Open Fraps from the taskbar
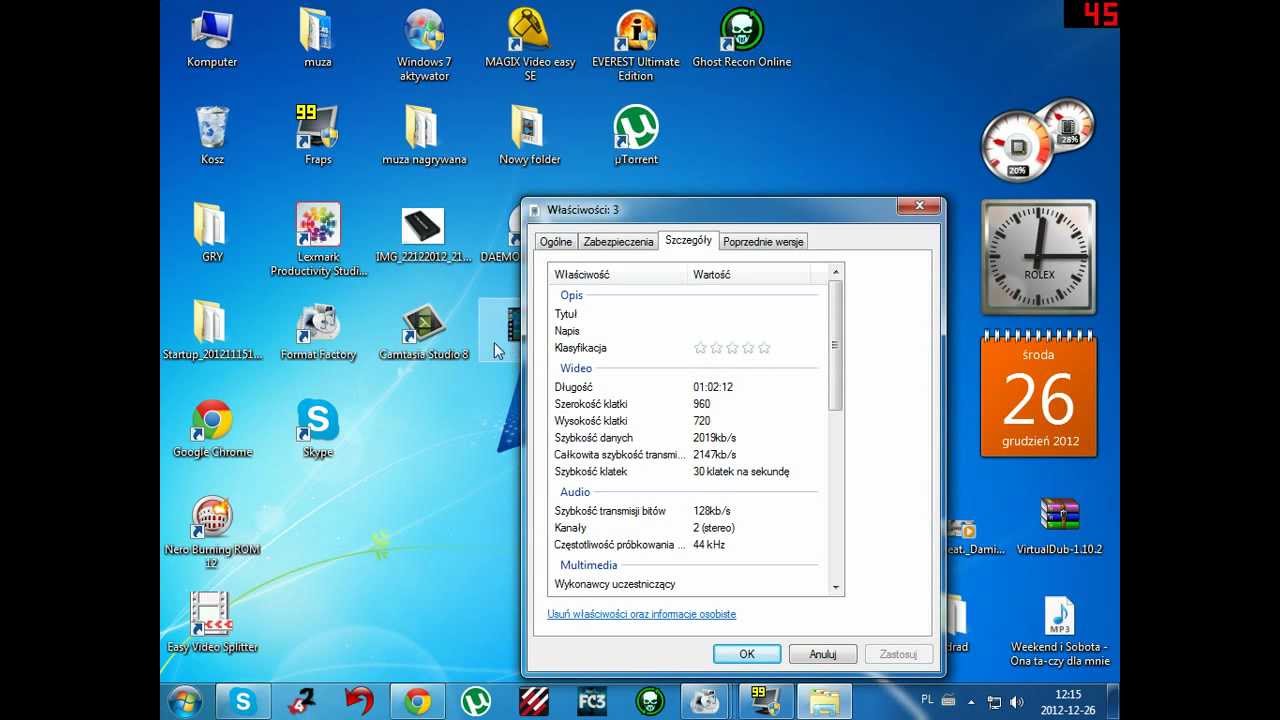 (767, 701)
